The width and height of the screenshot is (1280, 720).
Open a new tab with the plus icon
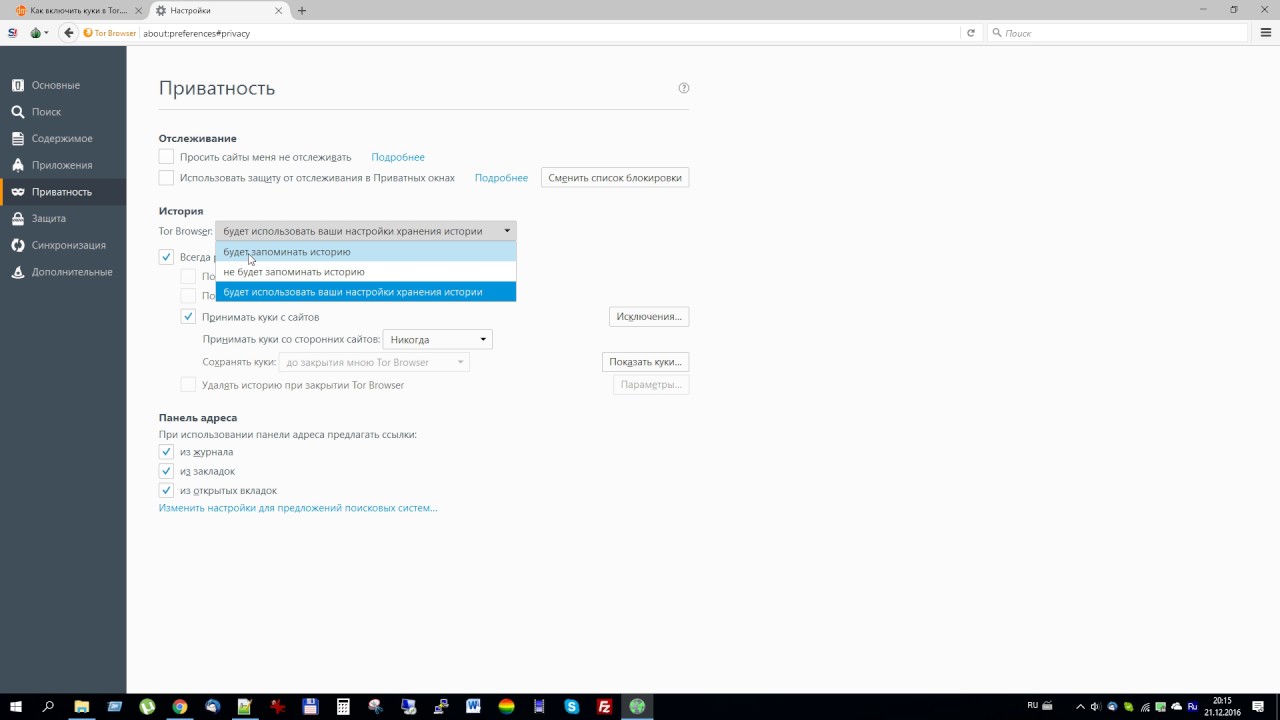point(302,11)
